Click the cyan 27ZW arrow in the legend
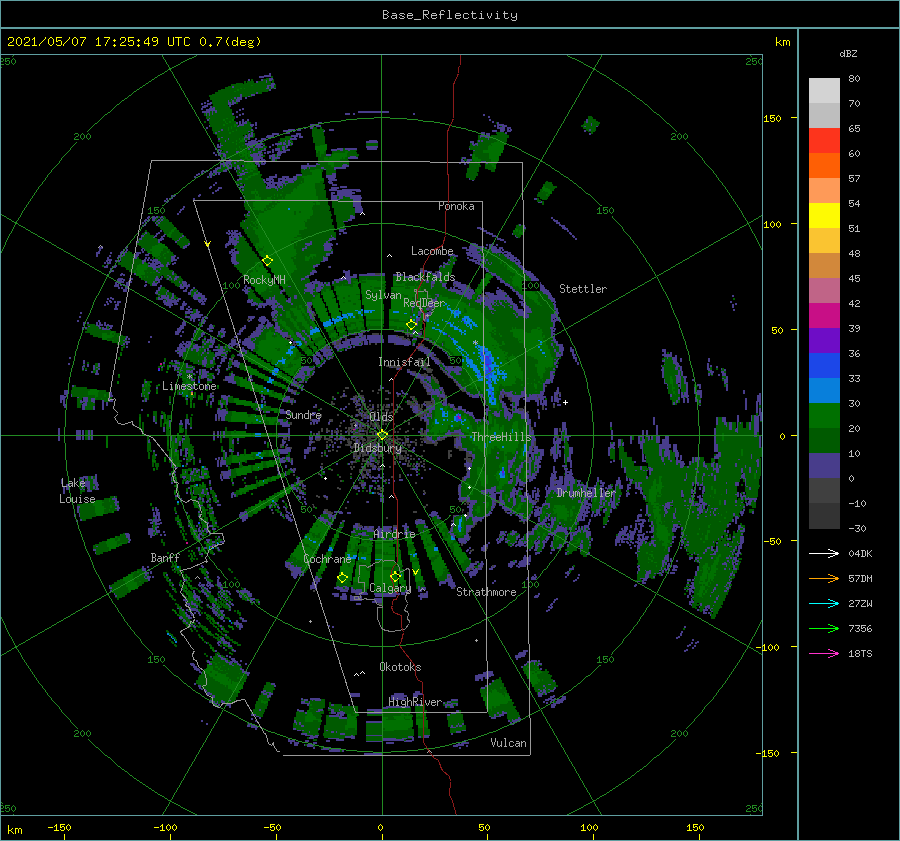The width and height of the screenshot is (900, 841). coord(824,603)
